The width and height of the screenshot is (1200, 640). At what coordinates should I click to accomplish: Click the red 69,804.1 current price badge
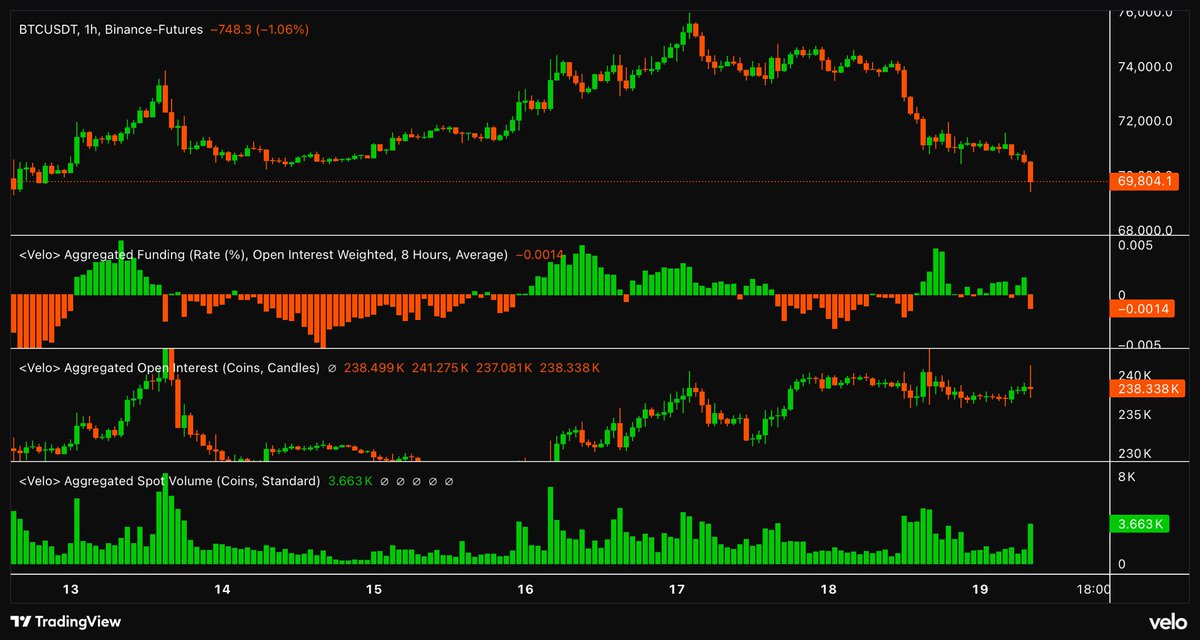(x=1143, y=181)
